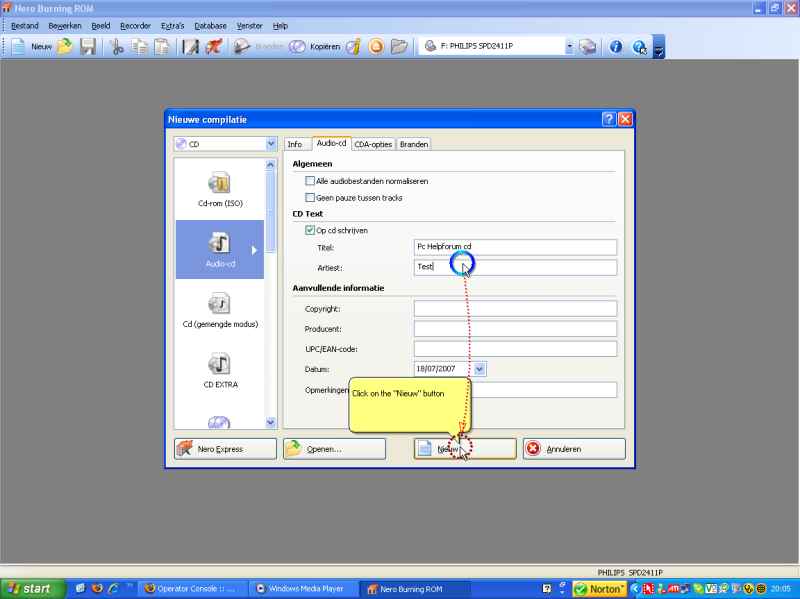Switch to Operator Console in the taskbar
This screenshot has height=599, width=800.
coord(193,589)
